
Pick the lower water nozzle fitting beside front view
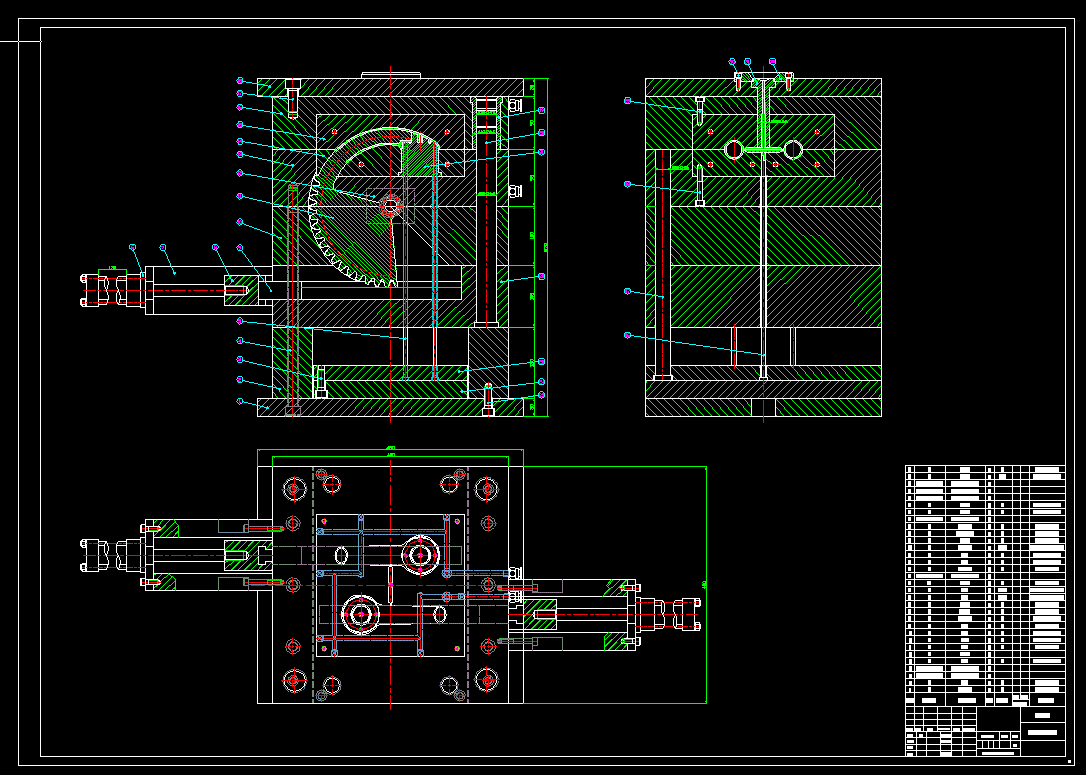[515, 190]
